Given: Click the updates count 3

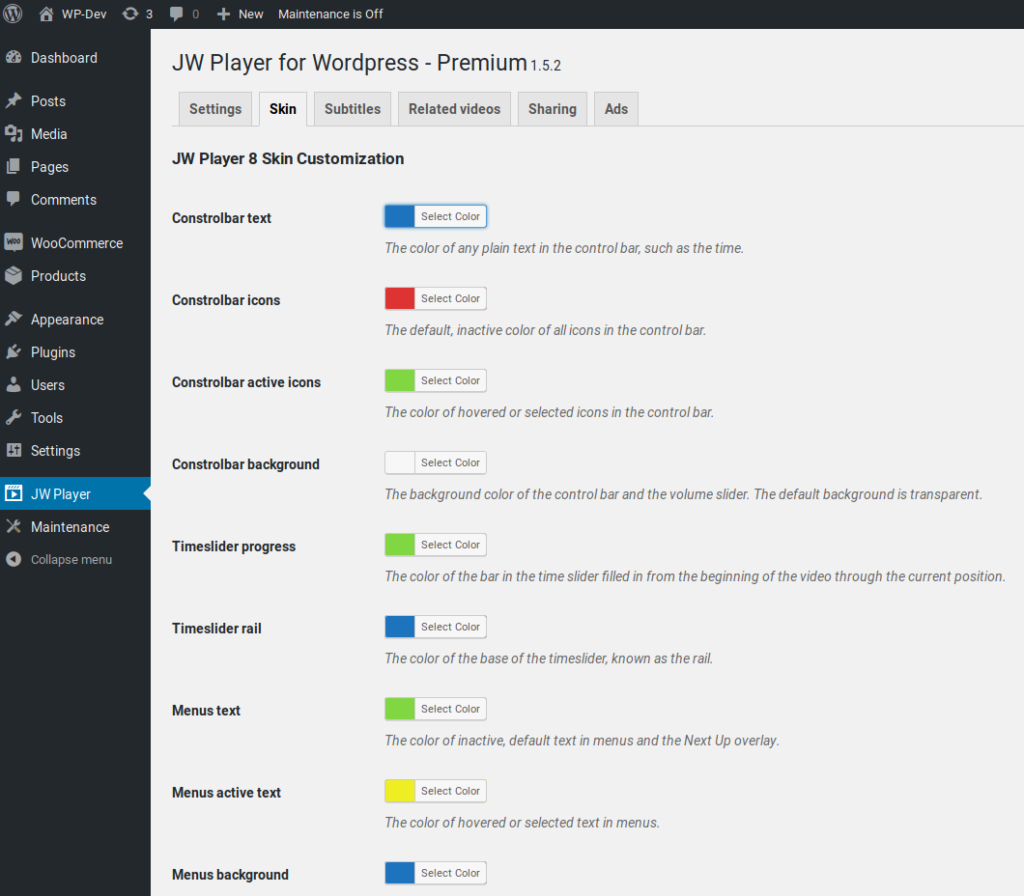Looking at the screenshot, I should 149,14.
